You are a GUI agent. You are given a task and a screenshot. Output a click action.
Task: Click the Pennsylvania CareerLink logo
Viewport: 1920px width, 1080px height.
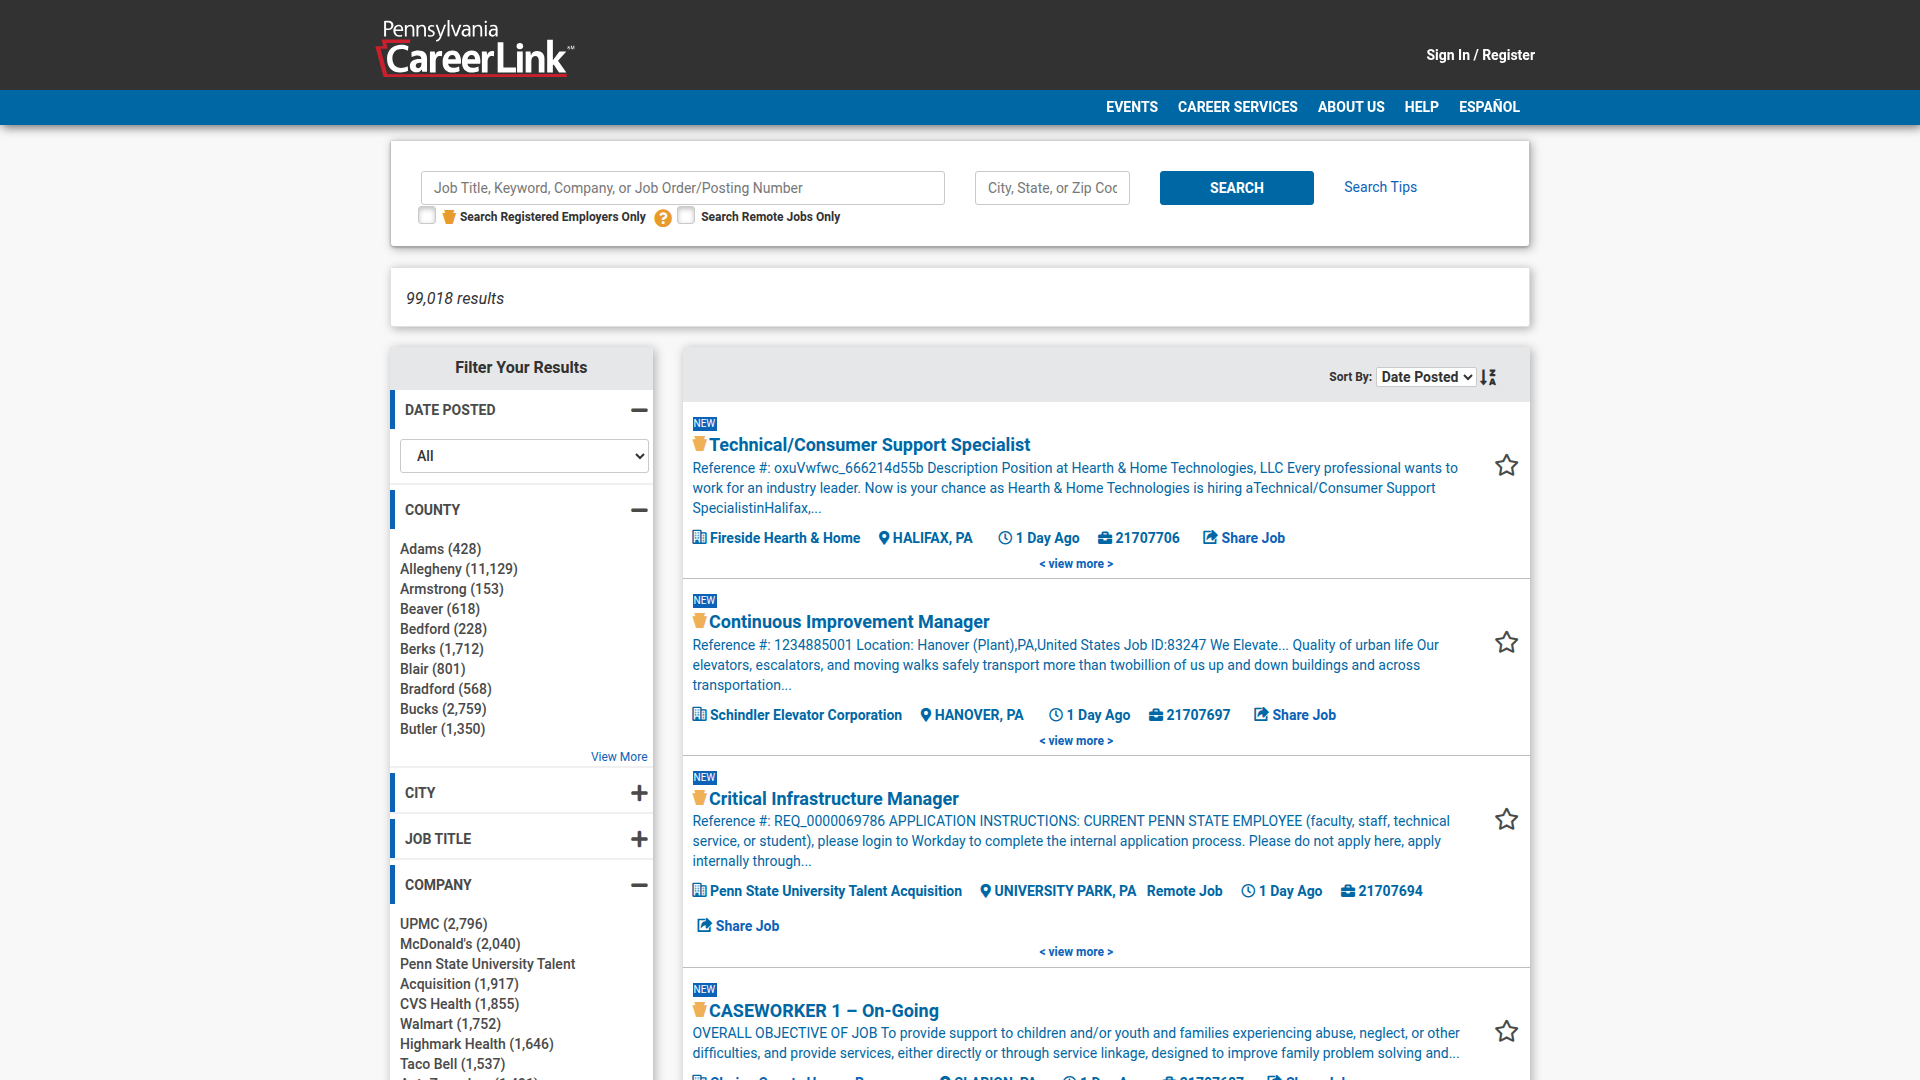pyautogui.click(x=475, y=48)
